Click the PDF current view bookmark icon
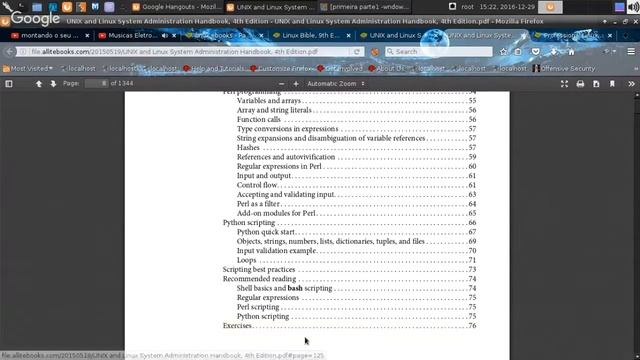Viewport: 640px width, 360px height. 612,84
